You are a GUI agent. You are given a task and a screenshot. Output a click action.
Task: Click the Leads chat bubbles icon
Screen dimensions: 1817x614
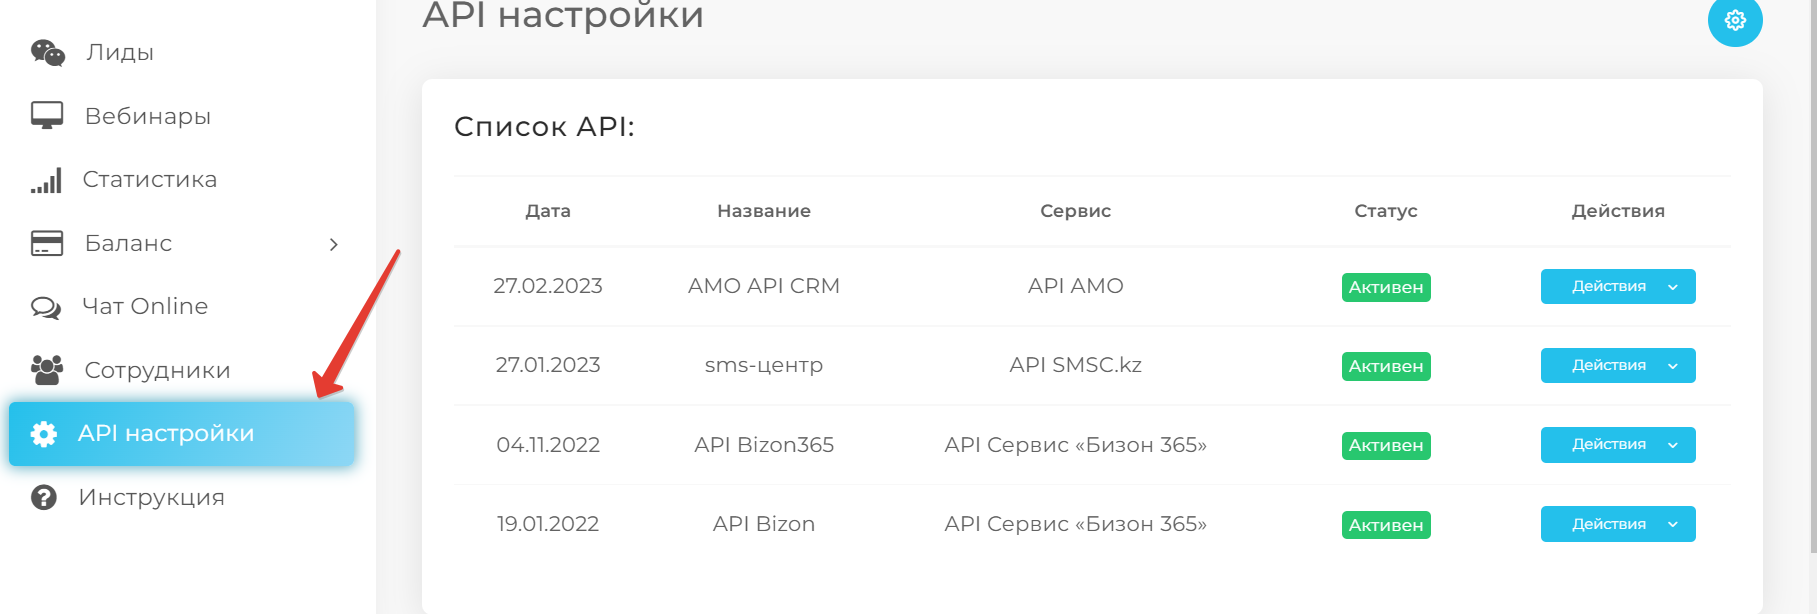click(x=47, y=53)
